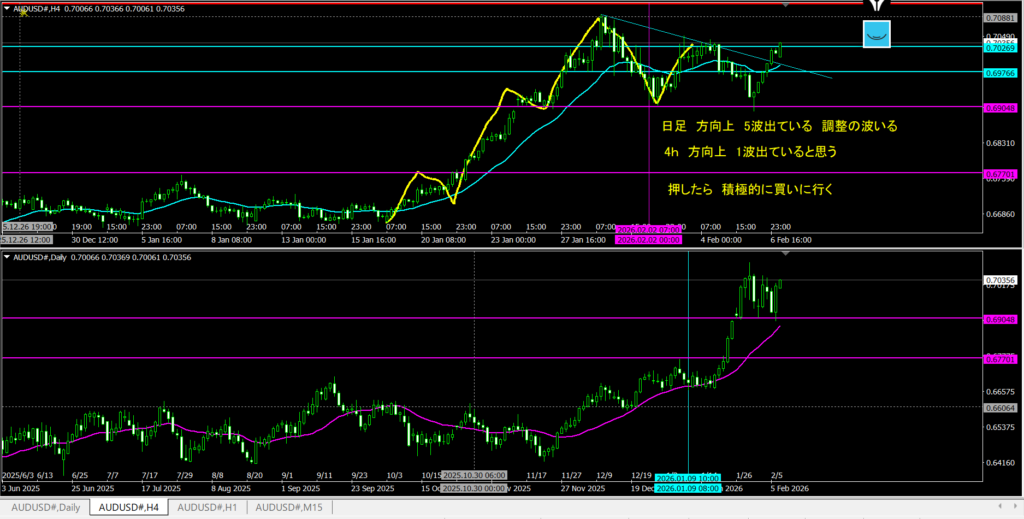
Task: Open the AUDUSD#,H1 chart tab
Action: pyautogui.click(x=207, y=507)
